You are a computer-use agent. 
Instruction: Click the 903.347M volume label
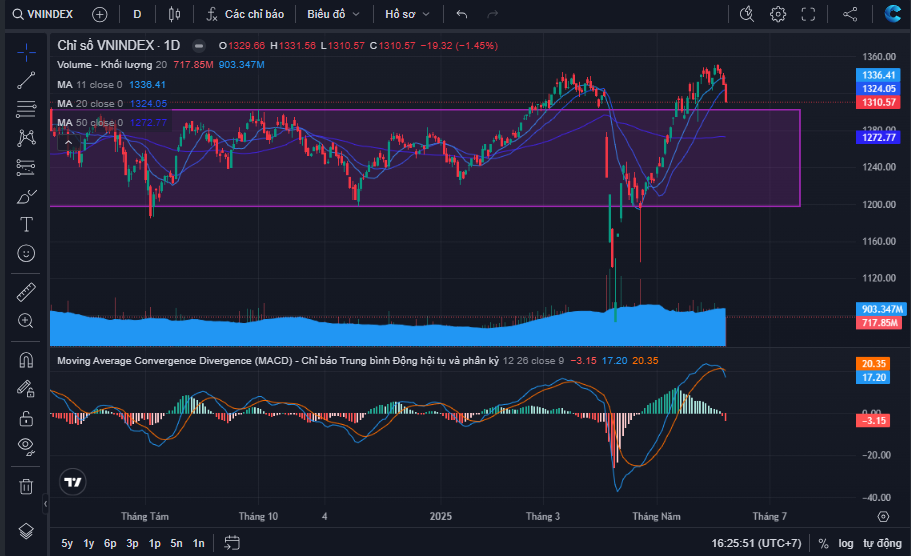[880, 309]
